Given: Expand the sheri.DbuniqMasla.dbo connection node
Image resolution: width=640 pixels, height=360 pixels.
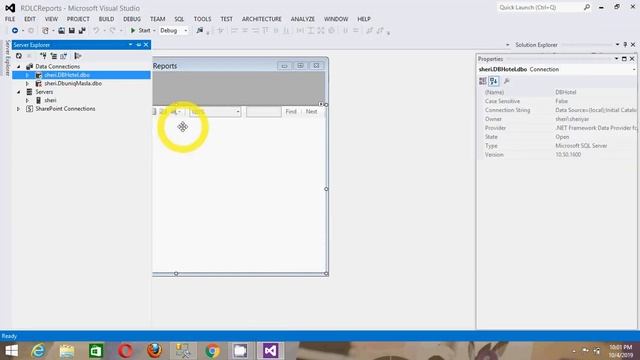Looking at the screenshot, I should [27, 83].
